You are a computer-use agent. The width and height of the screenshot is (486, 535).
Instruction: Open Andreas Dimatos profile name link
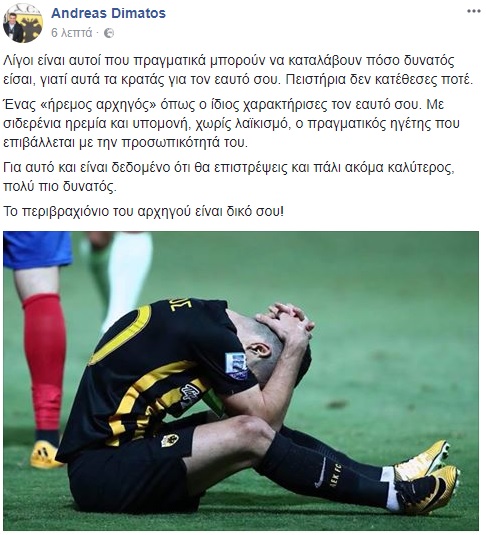point(109,13)
